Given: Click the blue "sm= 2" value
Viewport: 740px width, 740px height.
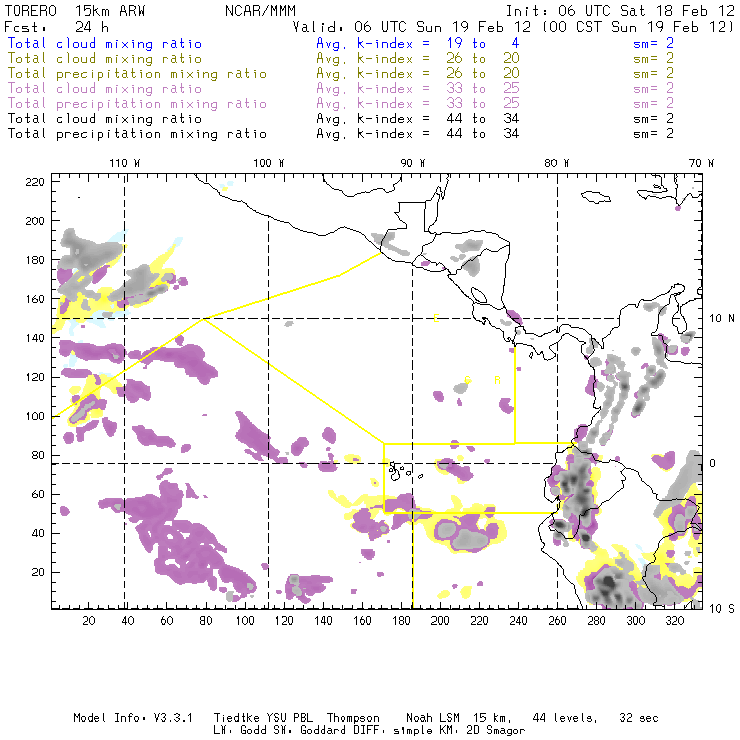Looking at the screenshot, I should coord(653,43).
